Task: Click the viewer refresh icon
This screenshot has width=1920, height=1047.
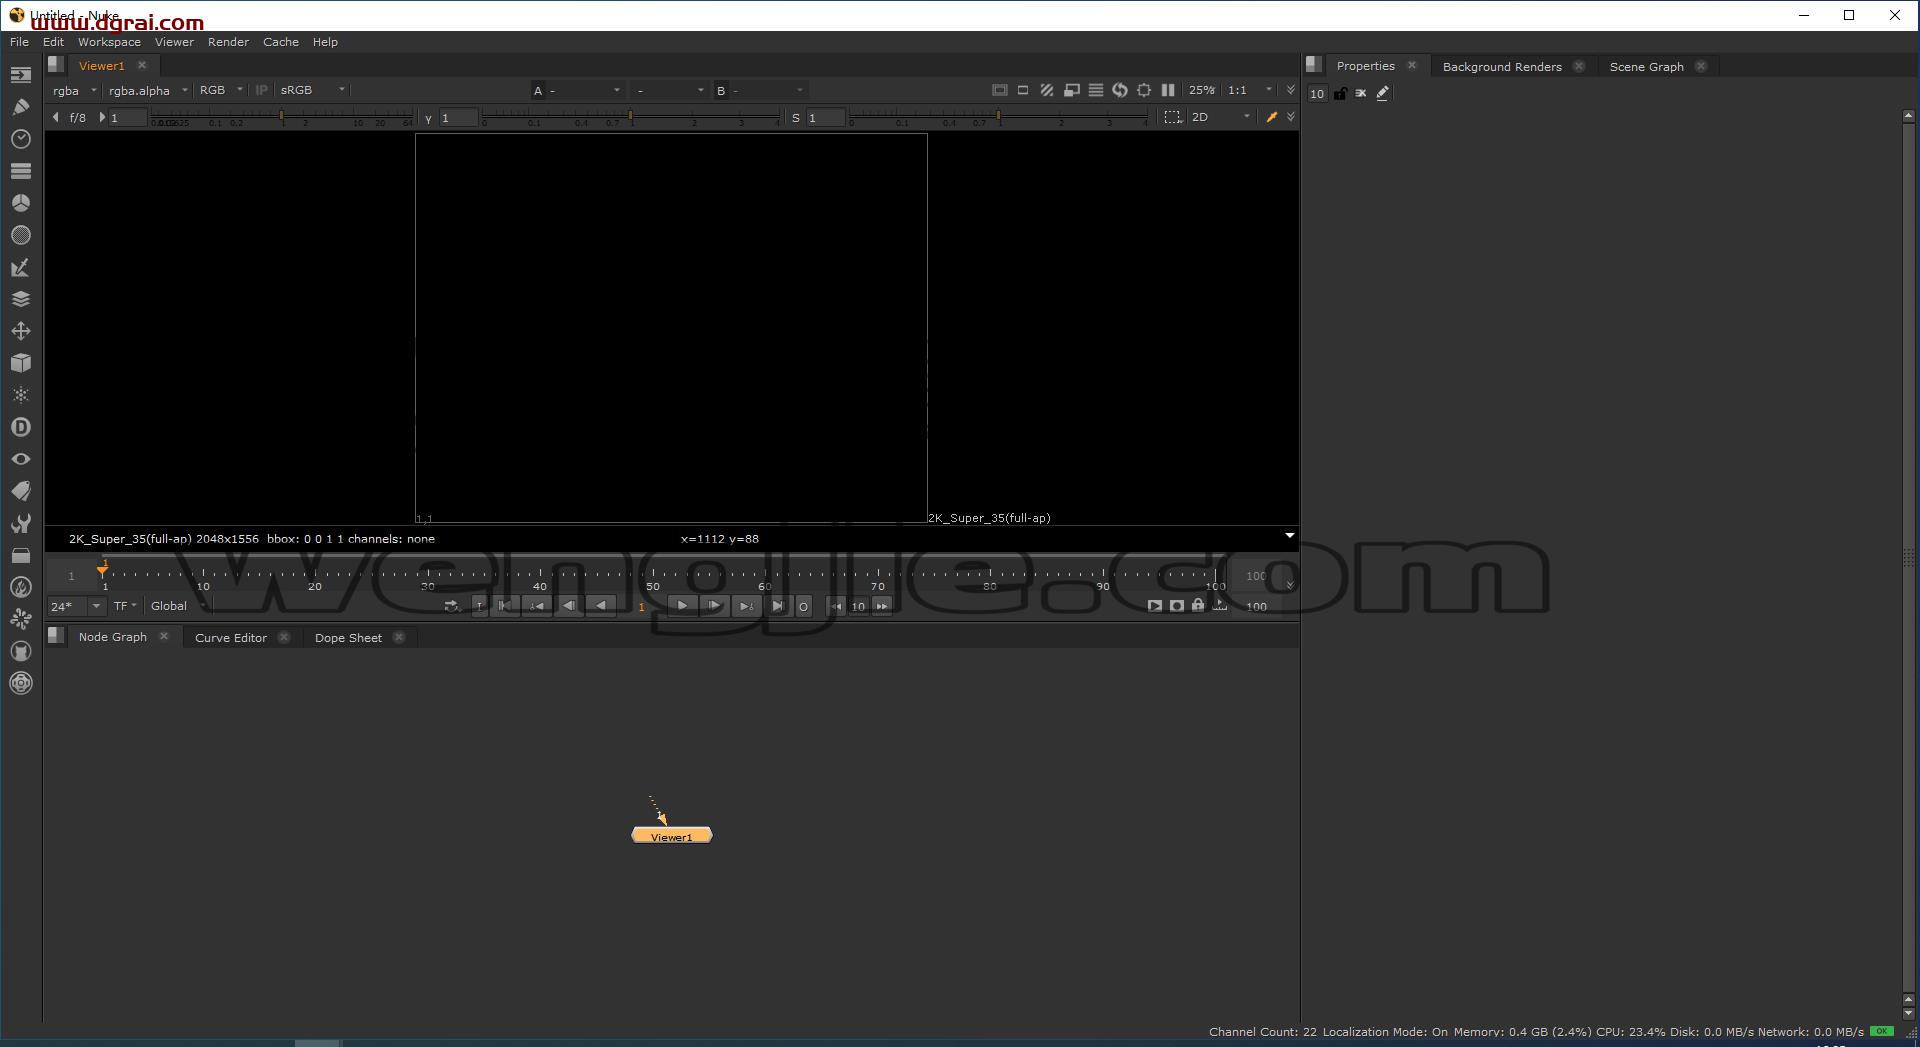Action: pos(1120,90)
